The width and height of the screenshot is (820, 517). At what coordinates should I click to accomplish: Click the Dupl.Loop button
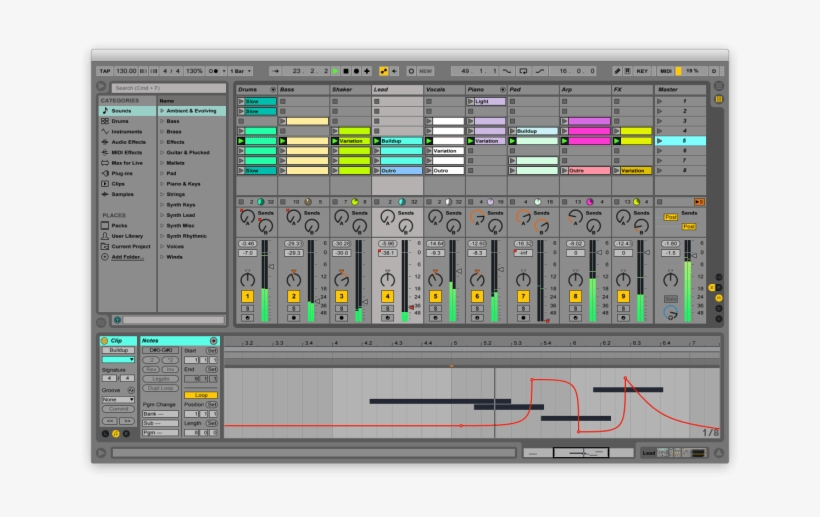[161, 388]
